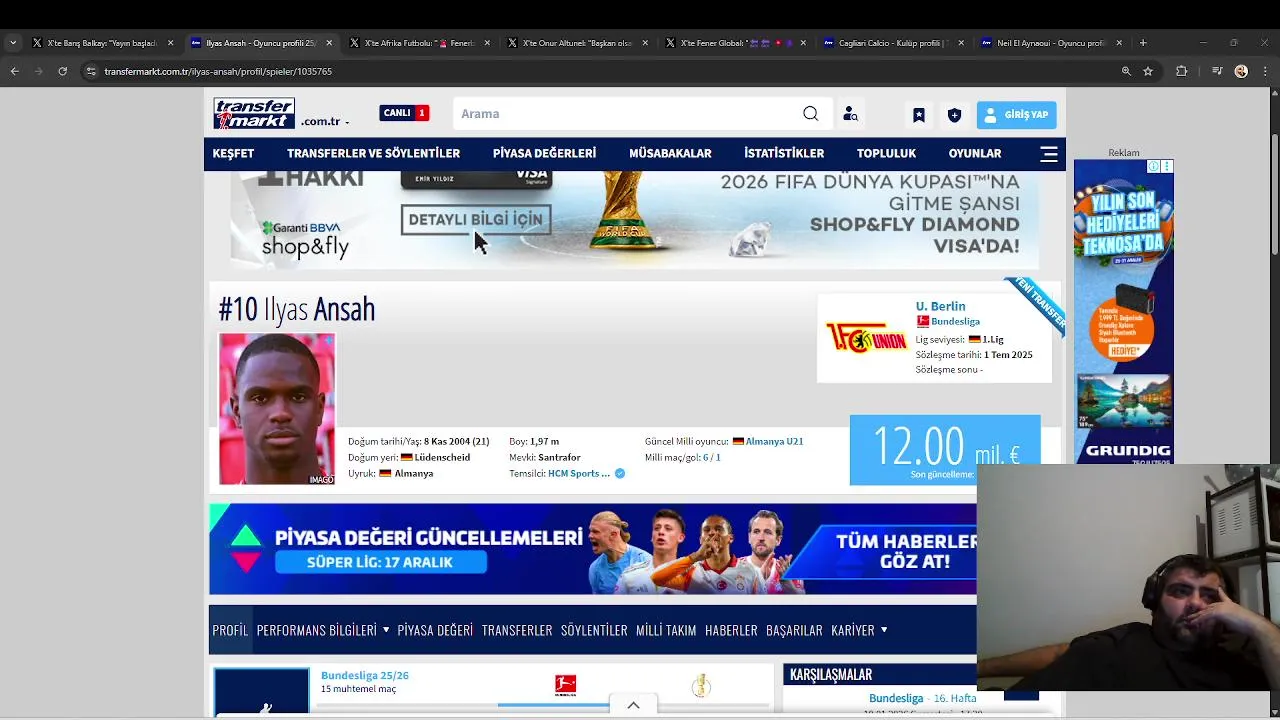The width and height of the screenshot is (1280, 720).
Task: Click the shield plus icon
Action: click(x=954, y=115)
